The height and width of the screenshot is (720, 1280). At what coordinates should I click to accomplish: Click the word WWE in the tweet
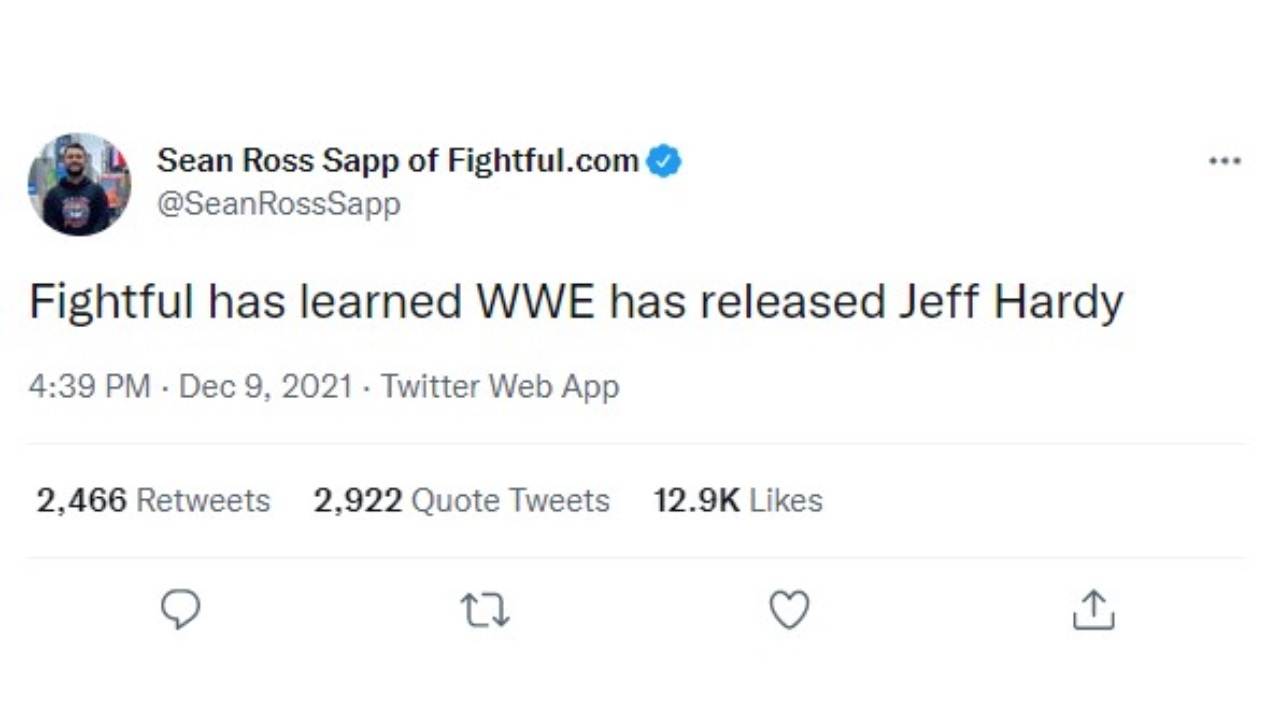click(536, 302)
